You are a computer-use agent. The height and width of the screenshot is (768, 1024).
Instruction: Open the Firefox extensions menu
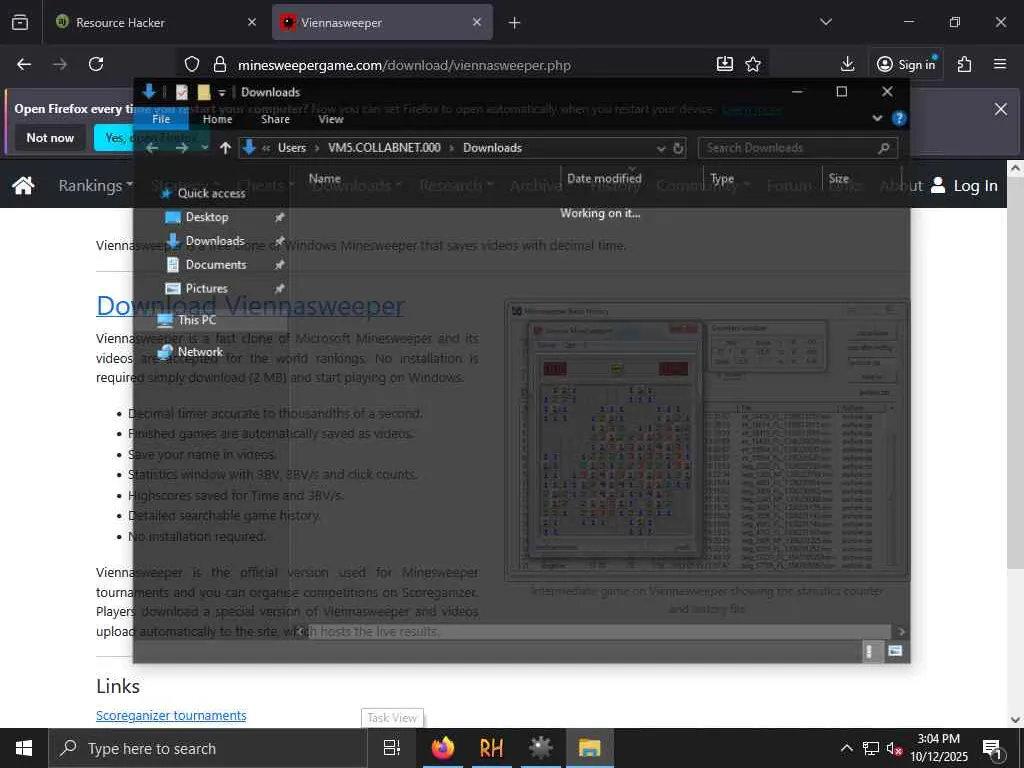(964, 64)
